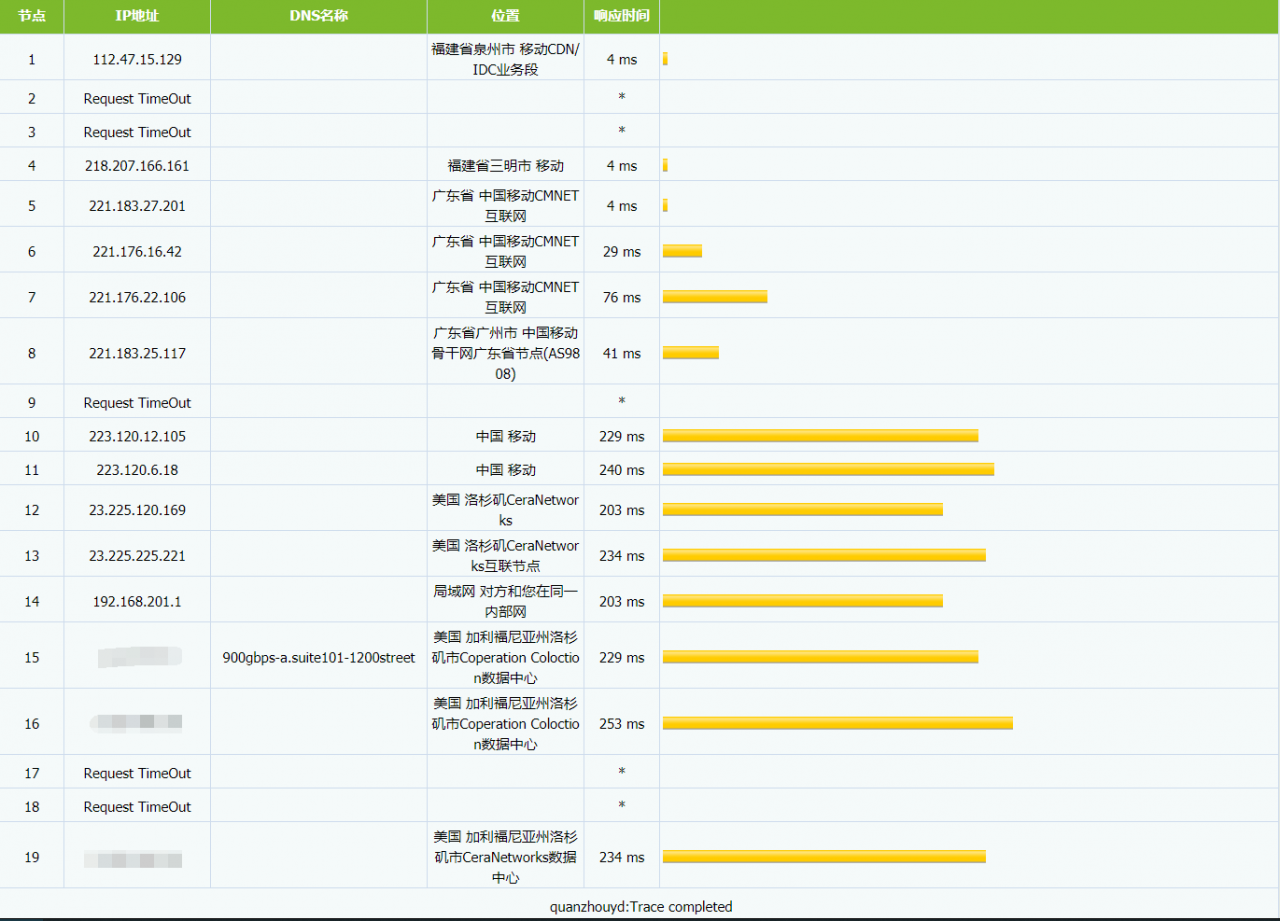Select IP address 218.207.166.161 on node 4
Screen dimensions: 1280x921
pyautogui.click(x=136, y=165)
